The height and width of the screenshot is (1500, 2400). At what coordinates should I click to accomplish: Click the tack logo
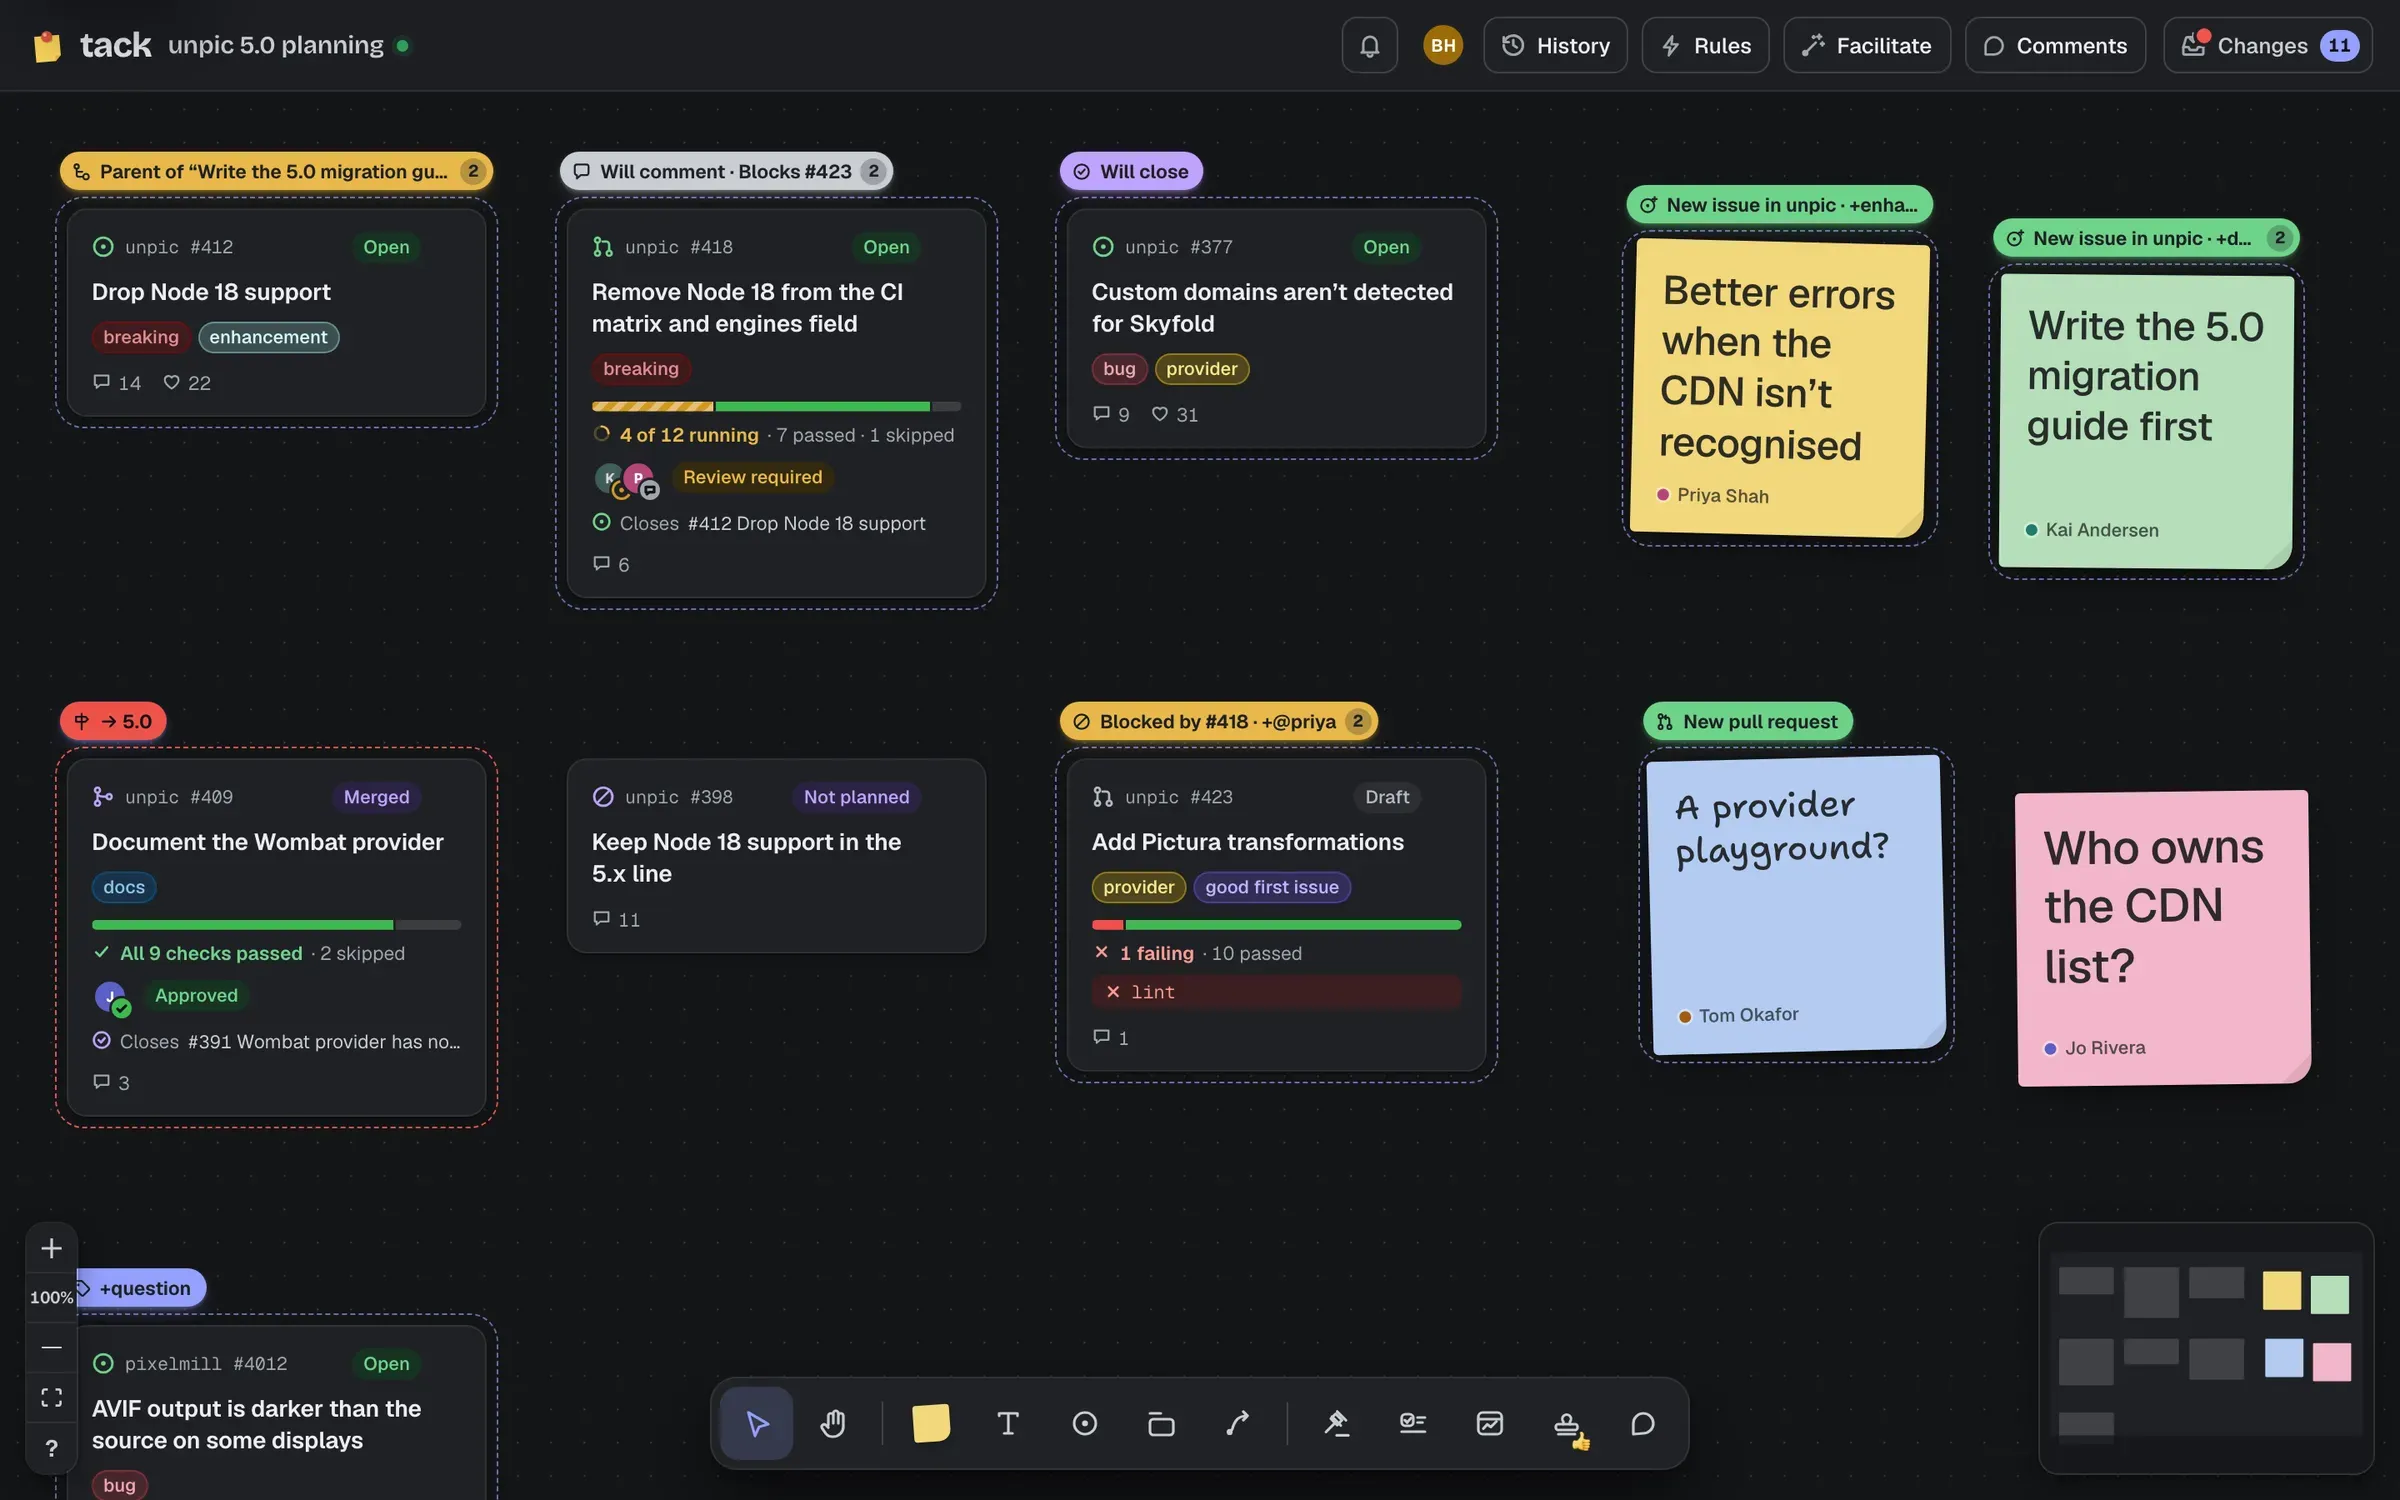coord(92,45)
